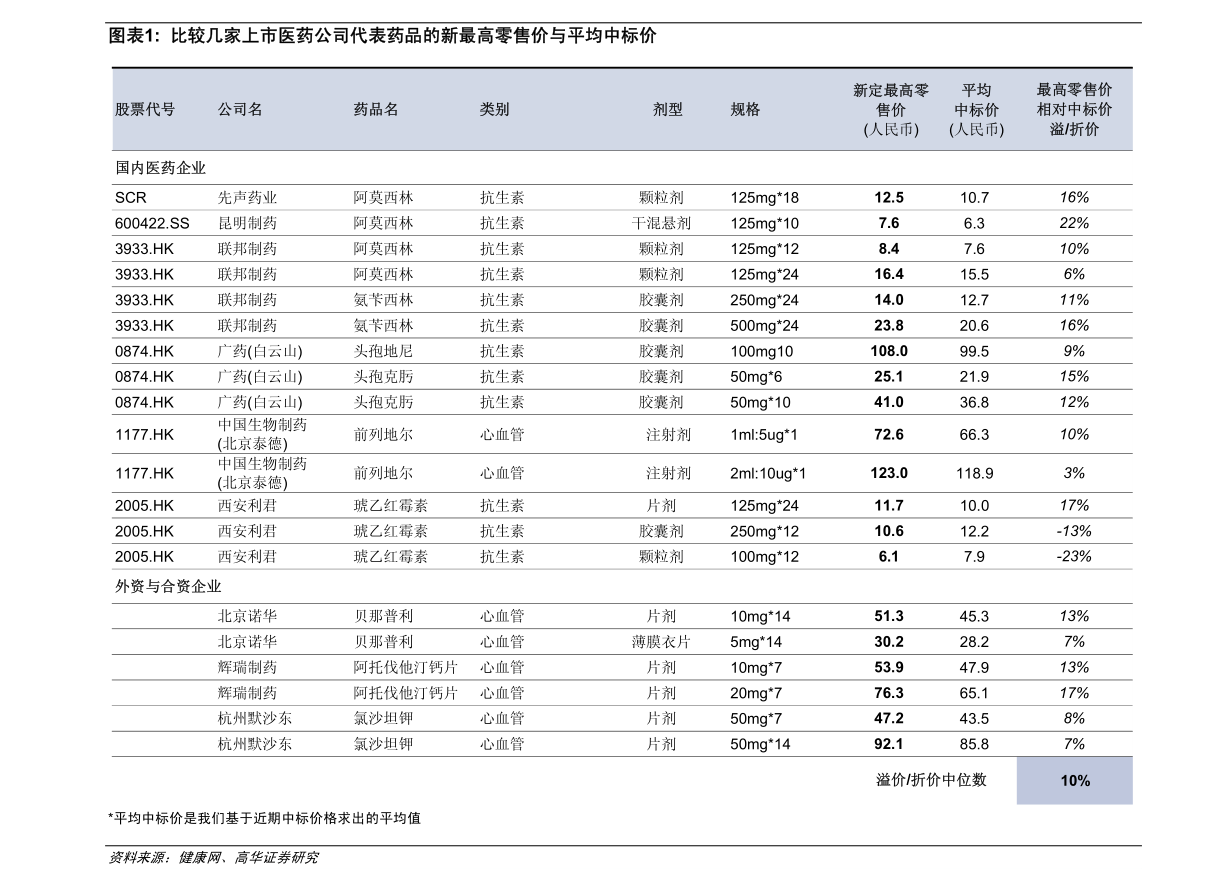
Task: Select the average bid price 6.3
Action: [x=975, y=224]
